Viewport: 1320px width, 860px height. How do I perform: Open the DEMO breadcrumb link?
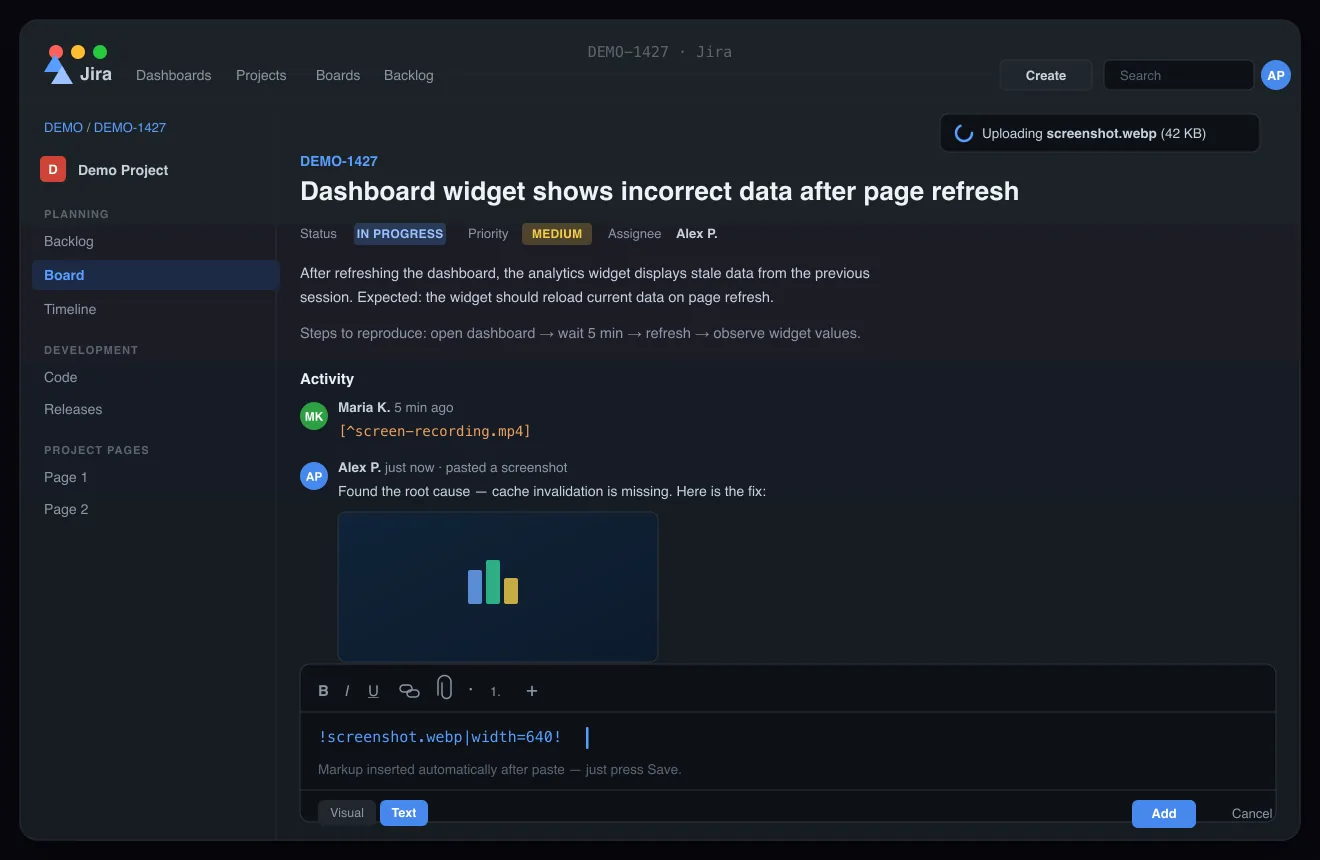(x=63, y=127)
